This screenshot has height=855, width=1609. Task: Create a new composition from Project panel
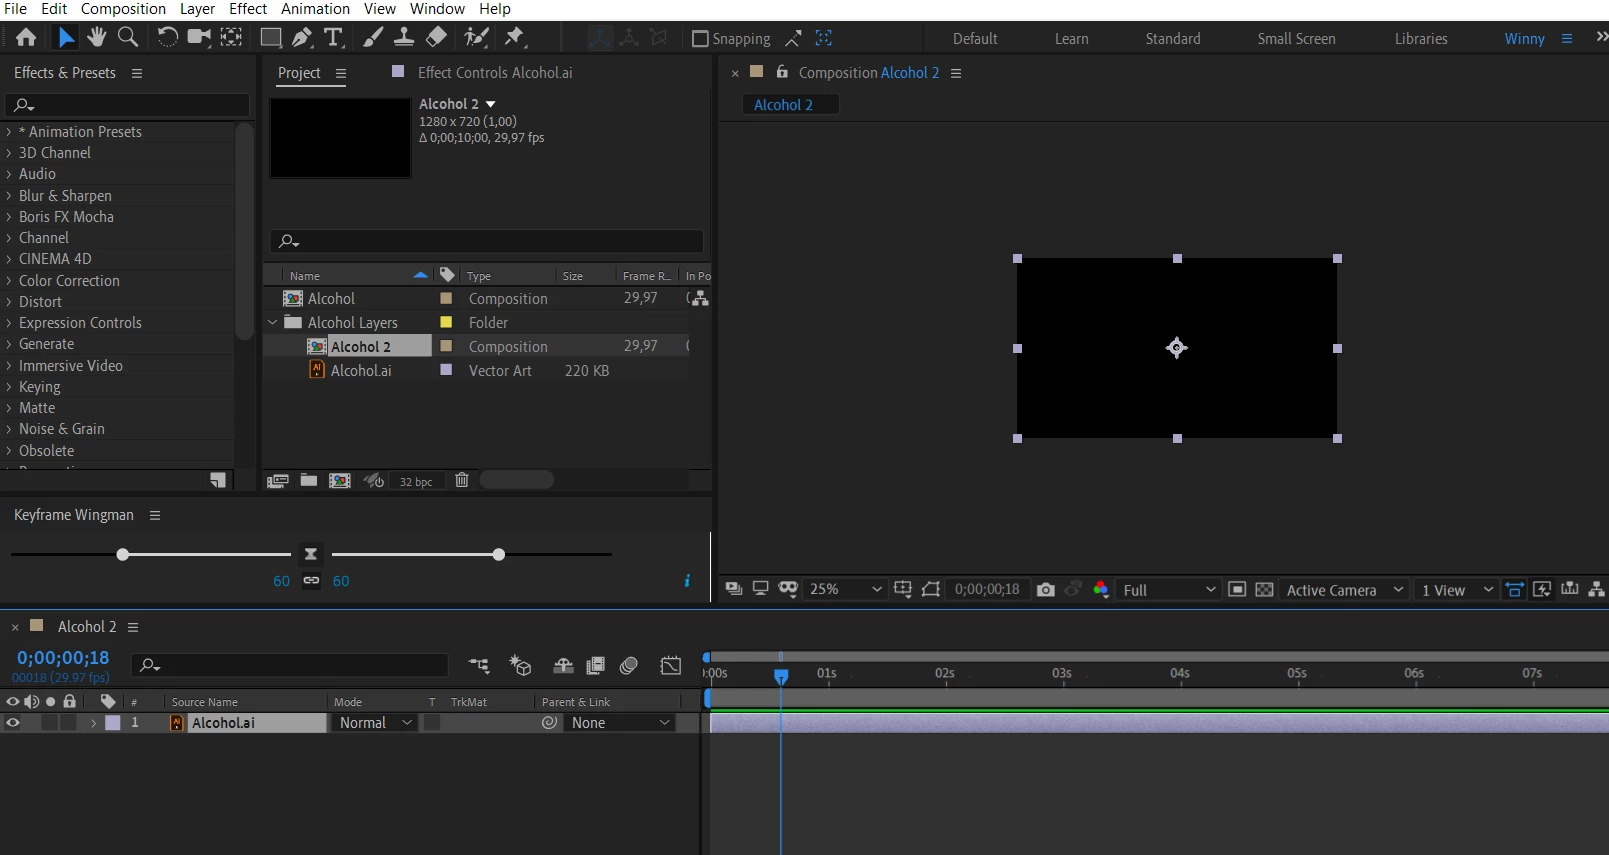point(340,481)
